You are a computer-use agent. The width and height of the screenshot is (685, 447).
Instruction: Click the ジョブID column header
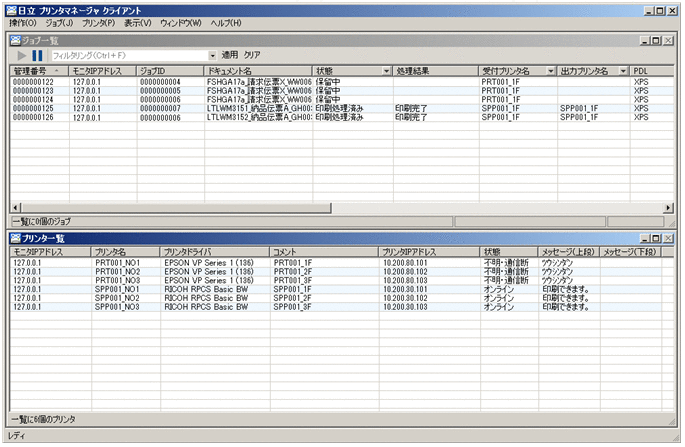point(170,71)
